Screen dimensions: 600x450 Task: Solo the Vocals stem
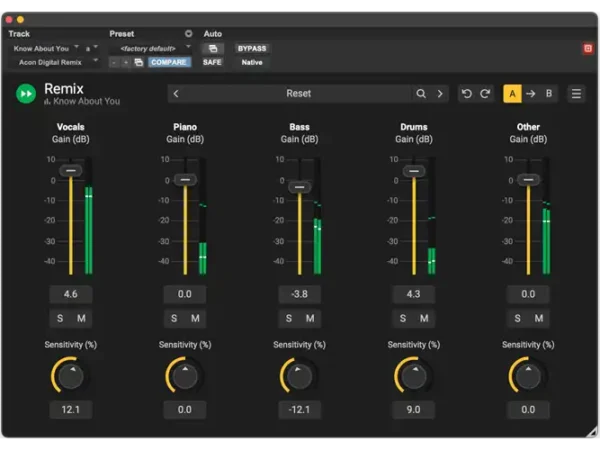point(60,318)
